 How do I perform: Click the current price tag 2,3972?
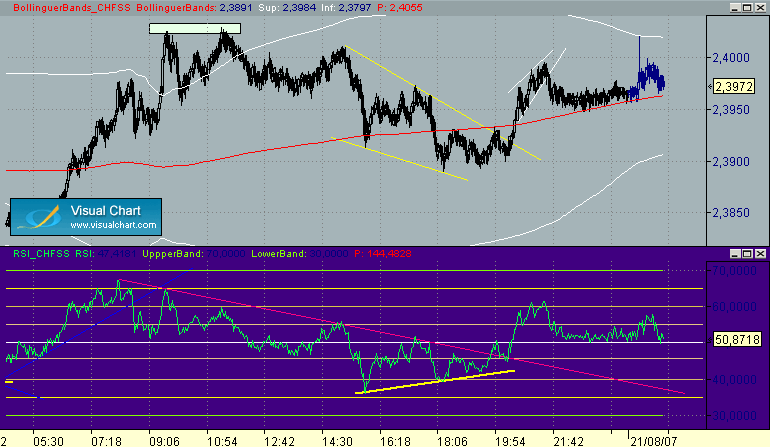pyautogui.click(x=734, y=87)
